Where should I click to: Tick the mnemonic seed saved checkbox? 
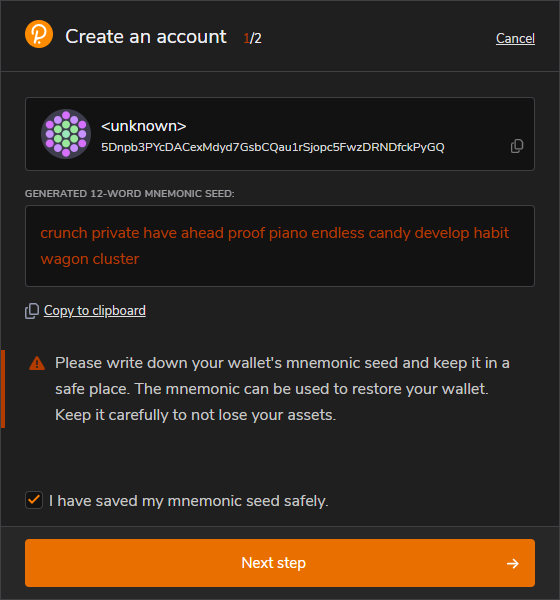point(34,500)
